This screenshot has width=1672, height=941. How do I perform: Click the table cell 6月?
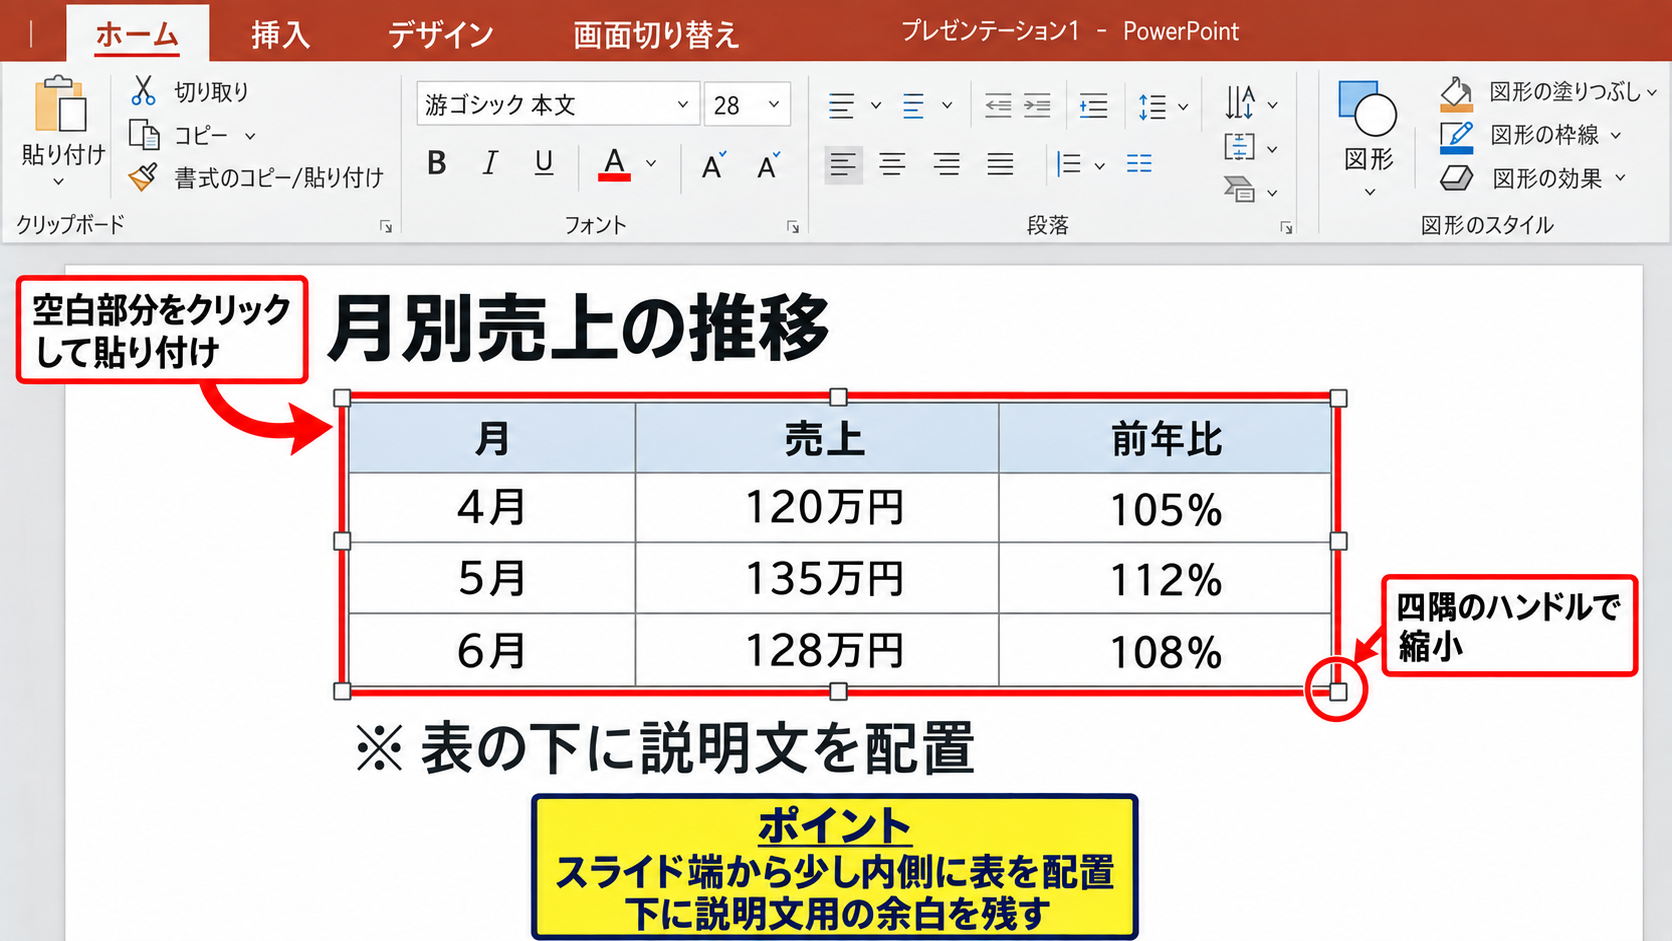[492, 650]
